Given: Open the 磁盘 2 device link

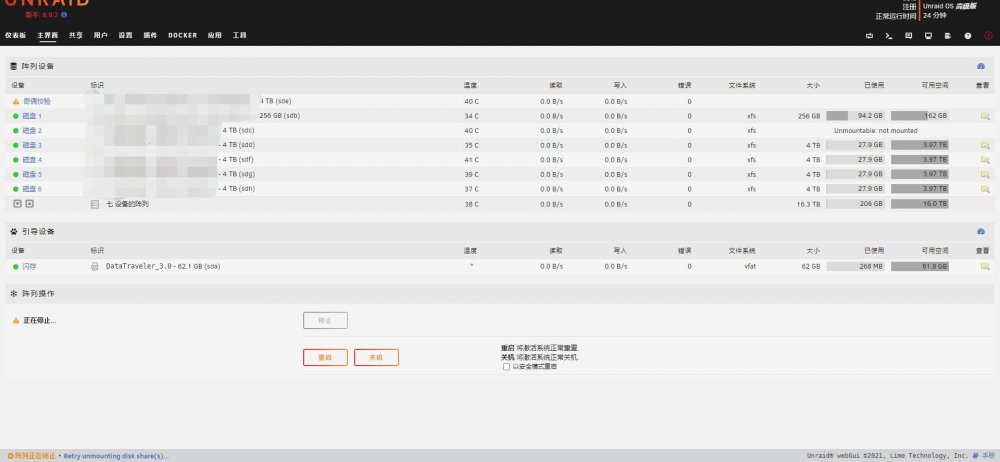Looking at the screenshot, I should point(32,131).
